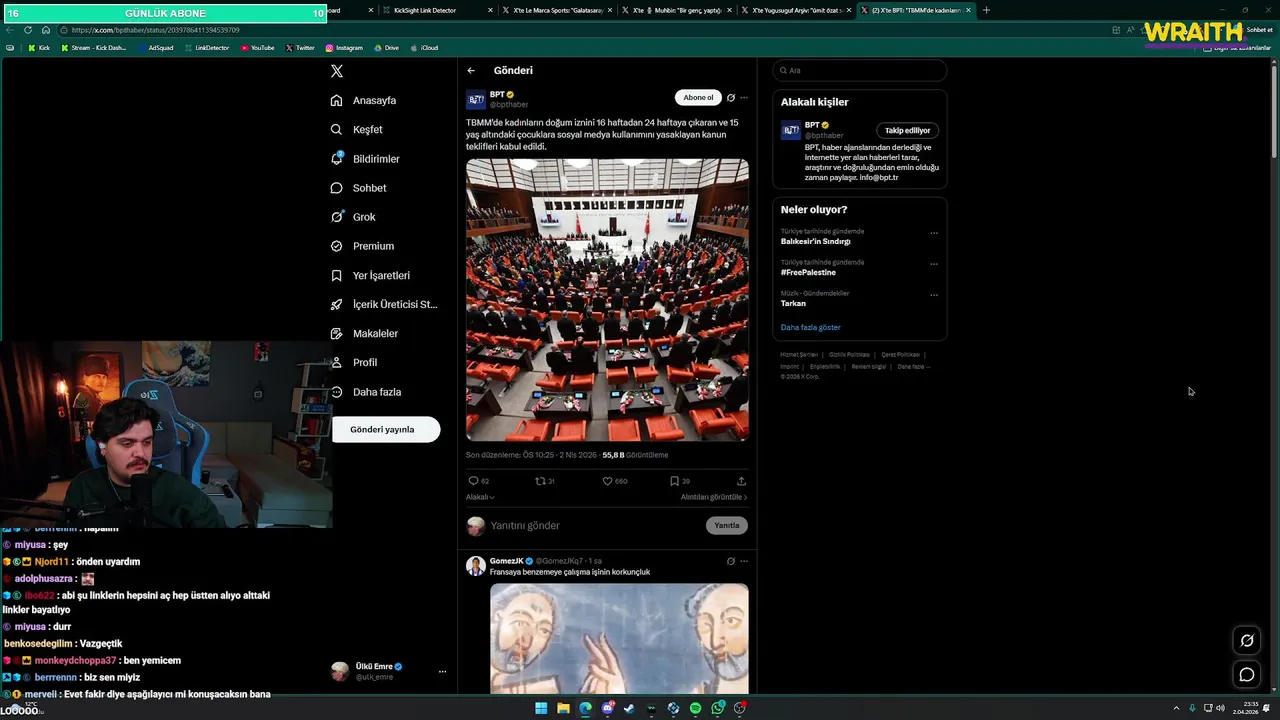Screen dimensions: 1280x720
Task: Open Sohbet messages
Action: coord(358,188)
